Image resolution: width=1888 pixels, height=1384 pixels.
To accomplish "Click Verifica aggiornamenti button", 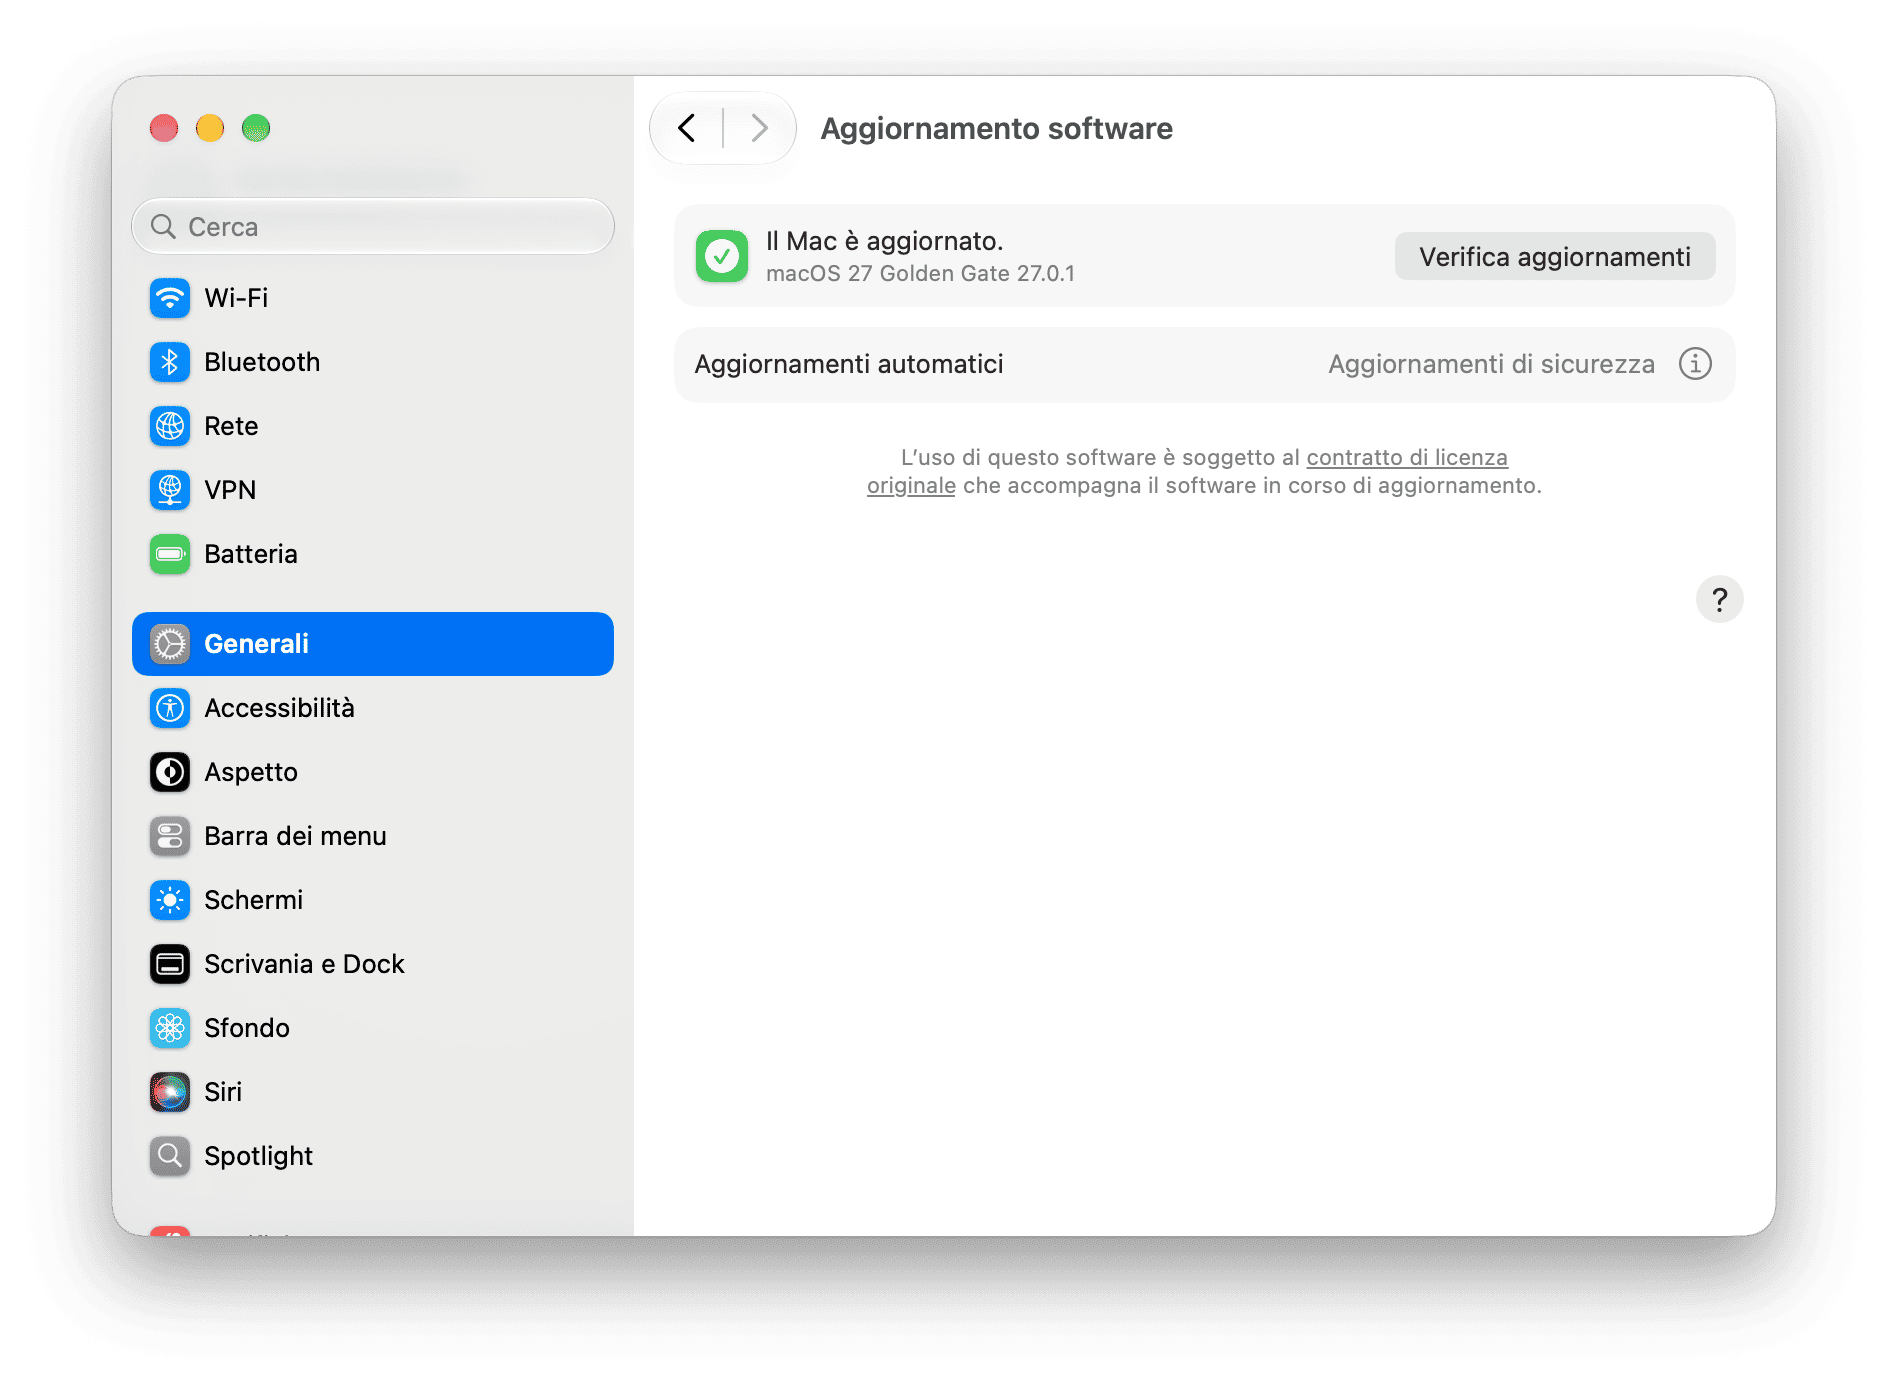I will click(1555, 257).
